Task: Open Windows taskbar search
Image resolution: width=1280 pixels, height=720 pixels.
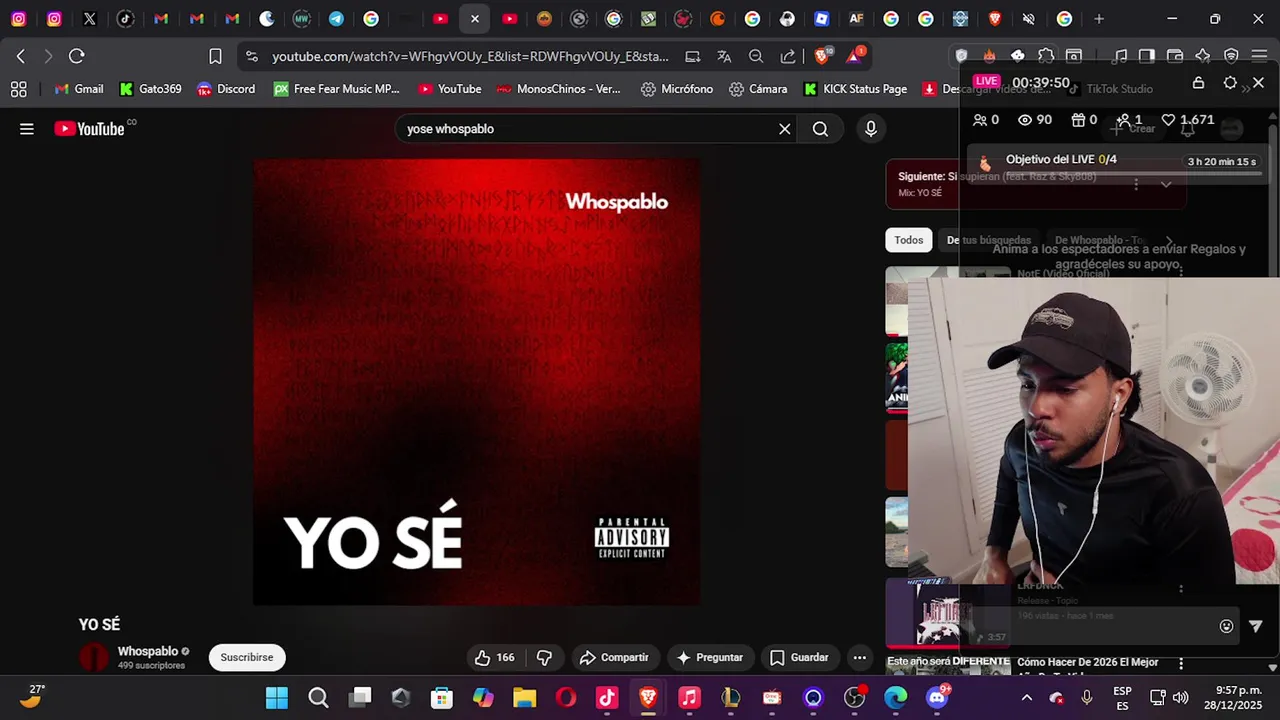Action: coord(318,698)
